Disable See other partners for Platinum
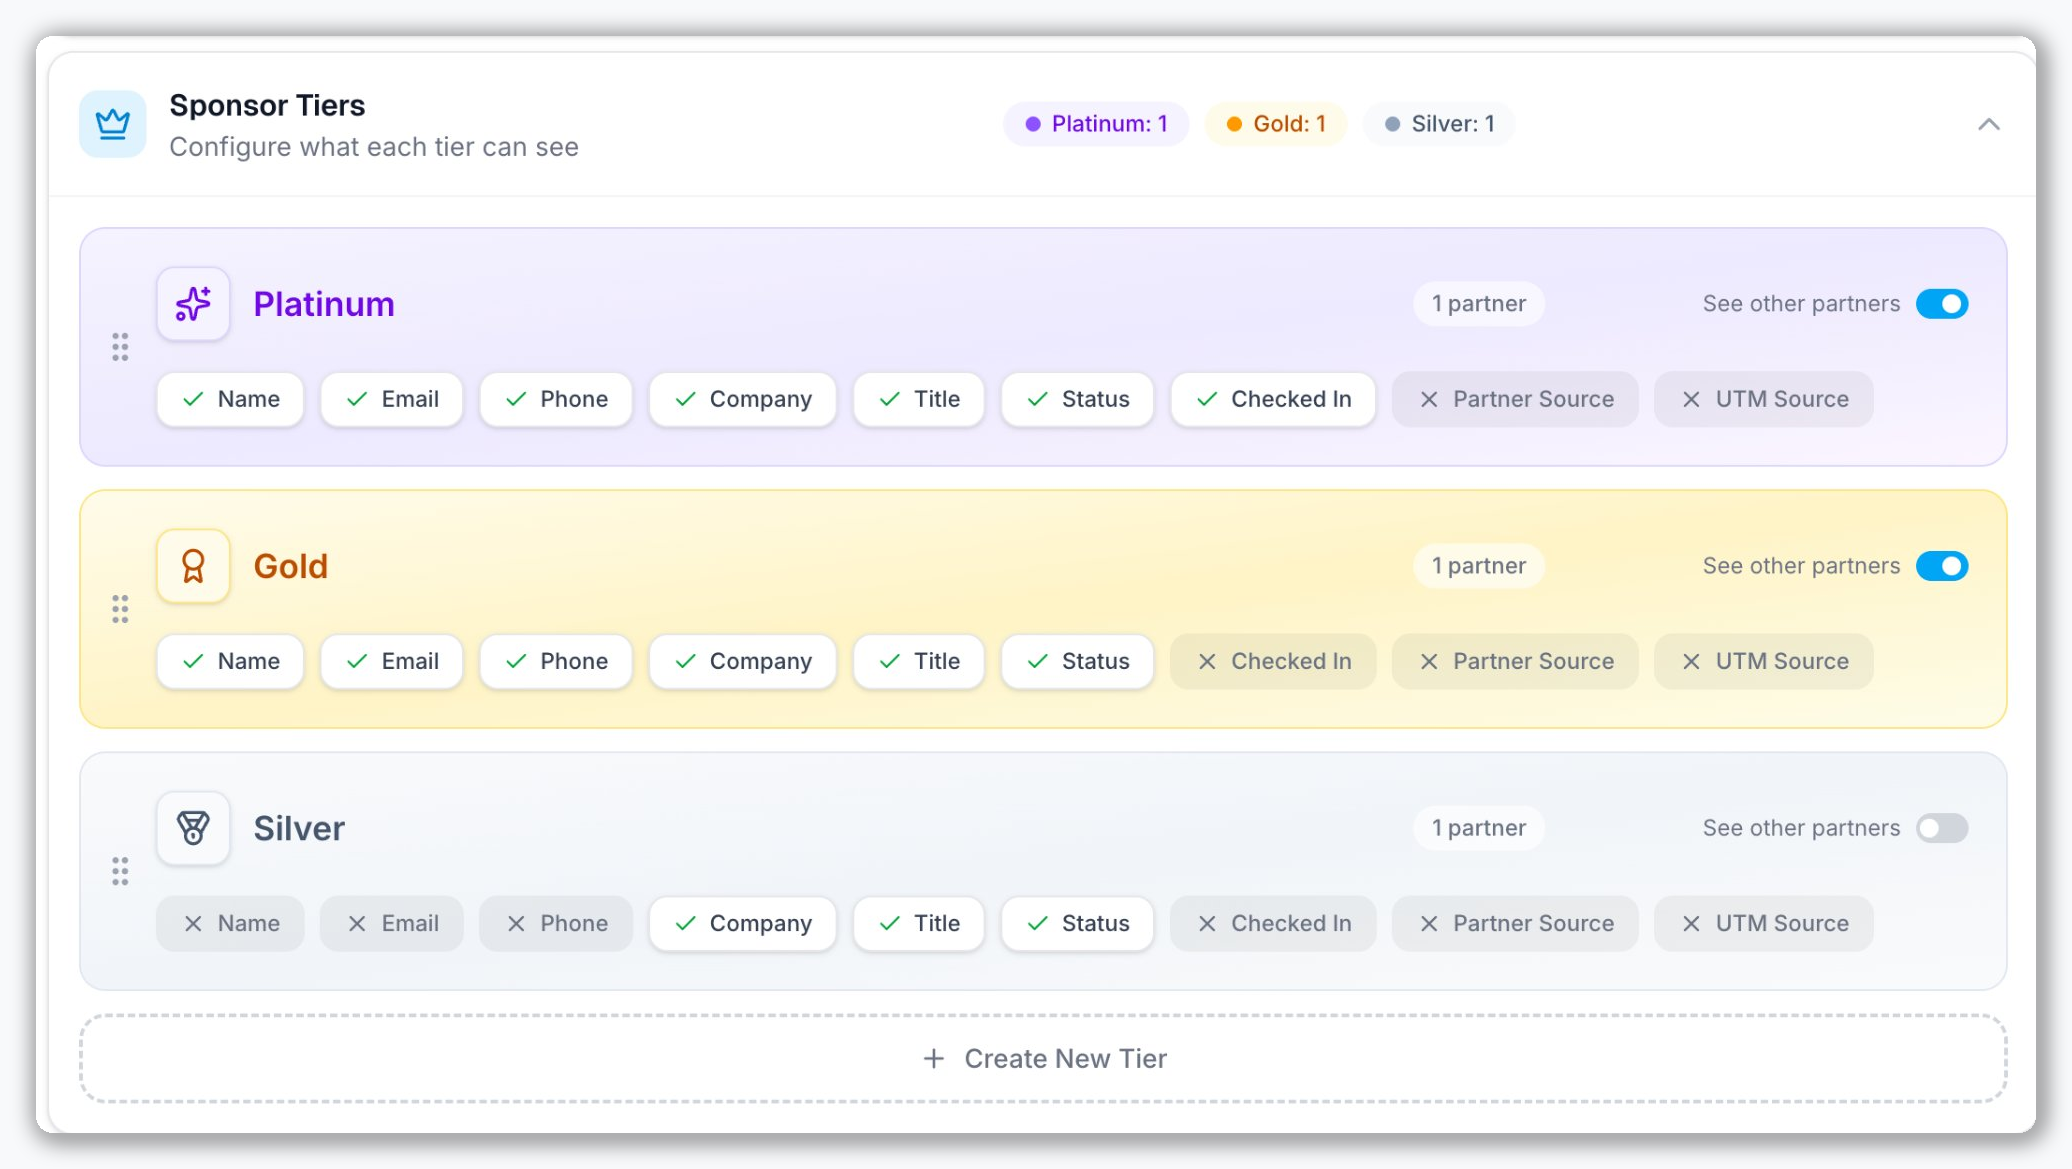 (1942, 303)
